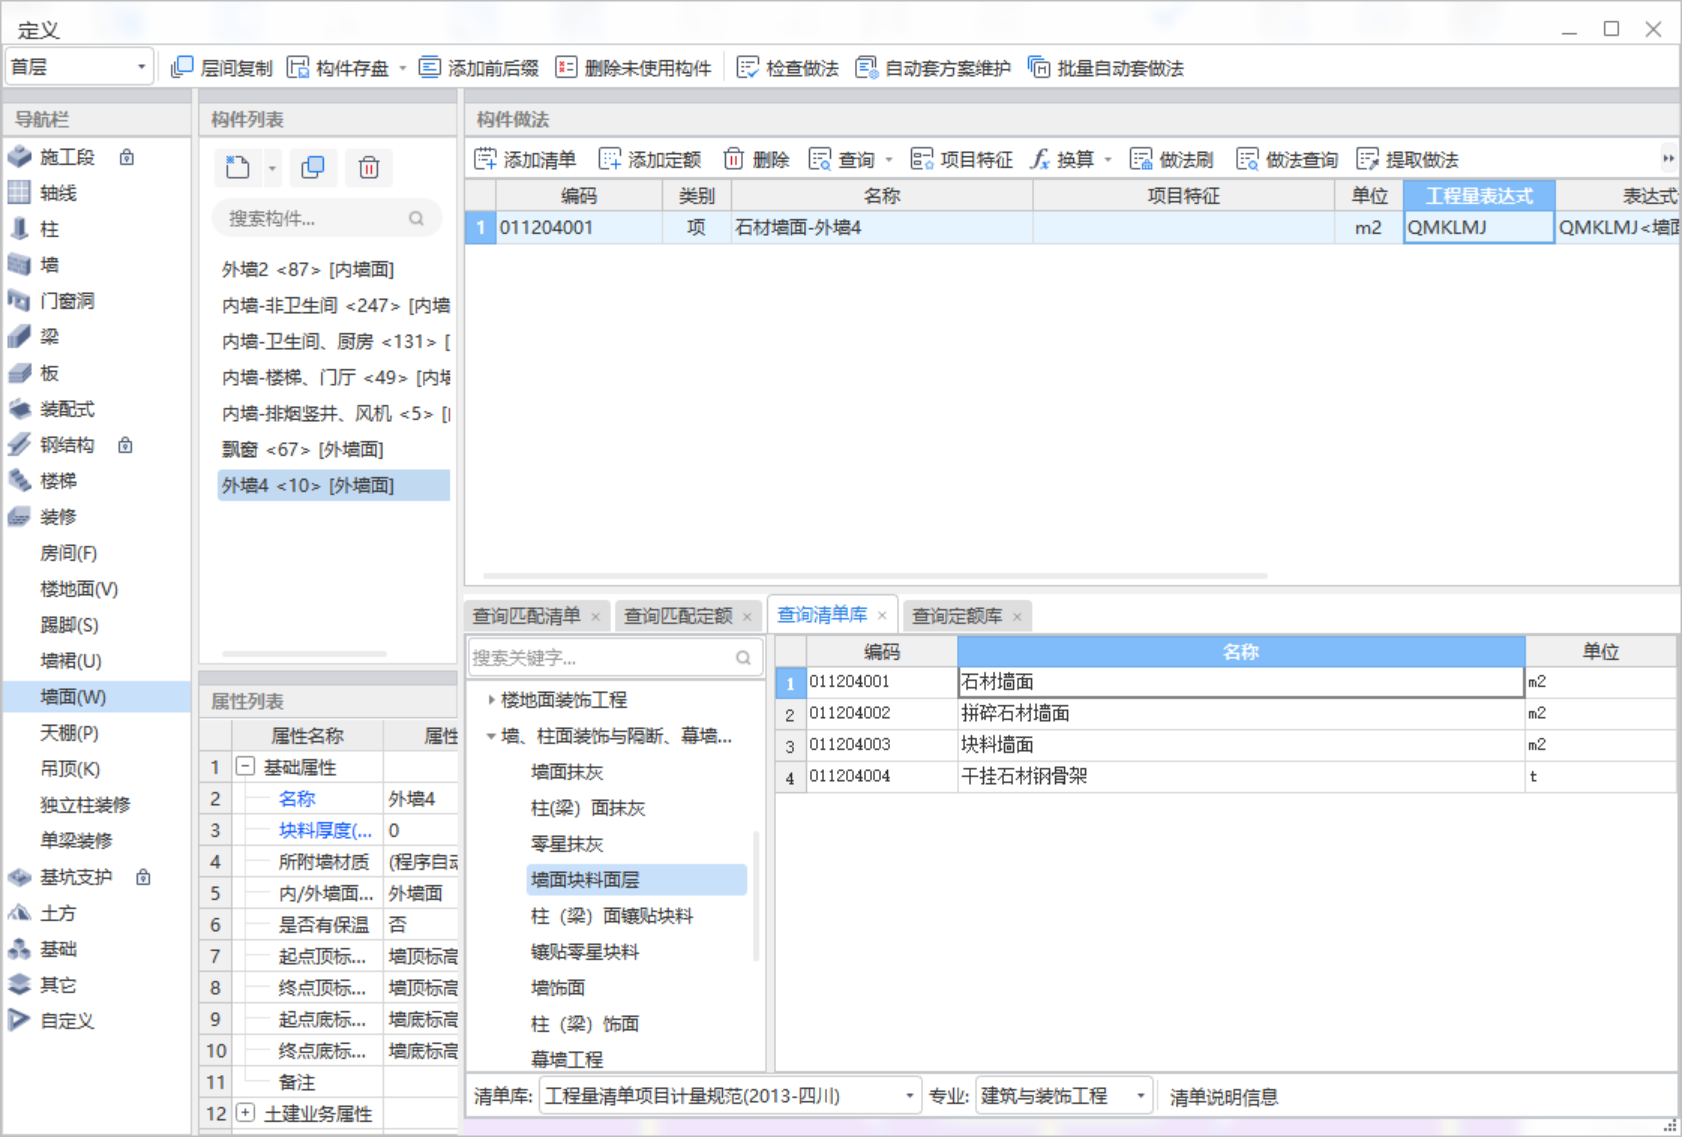Expand the 土建业务属性 group
The width and height of the screenshot is (1682, 1137).
coord(245,1112)
